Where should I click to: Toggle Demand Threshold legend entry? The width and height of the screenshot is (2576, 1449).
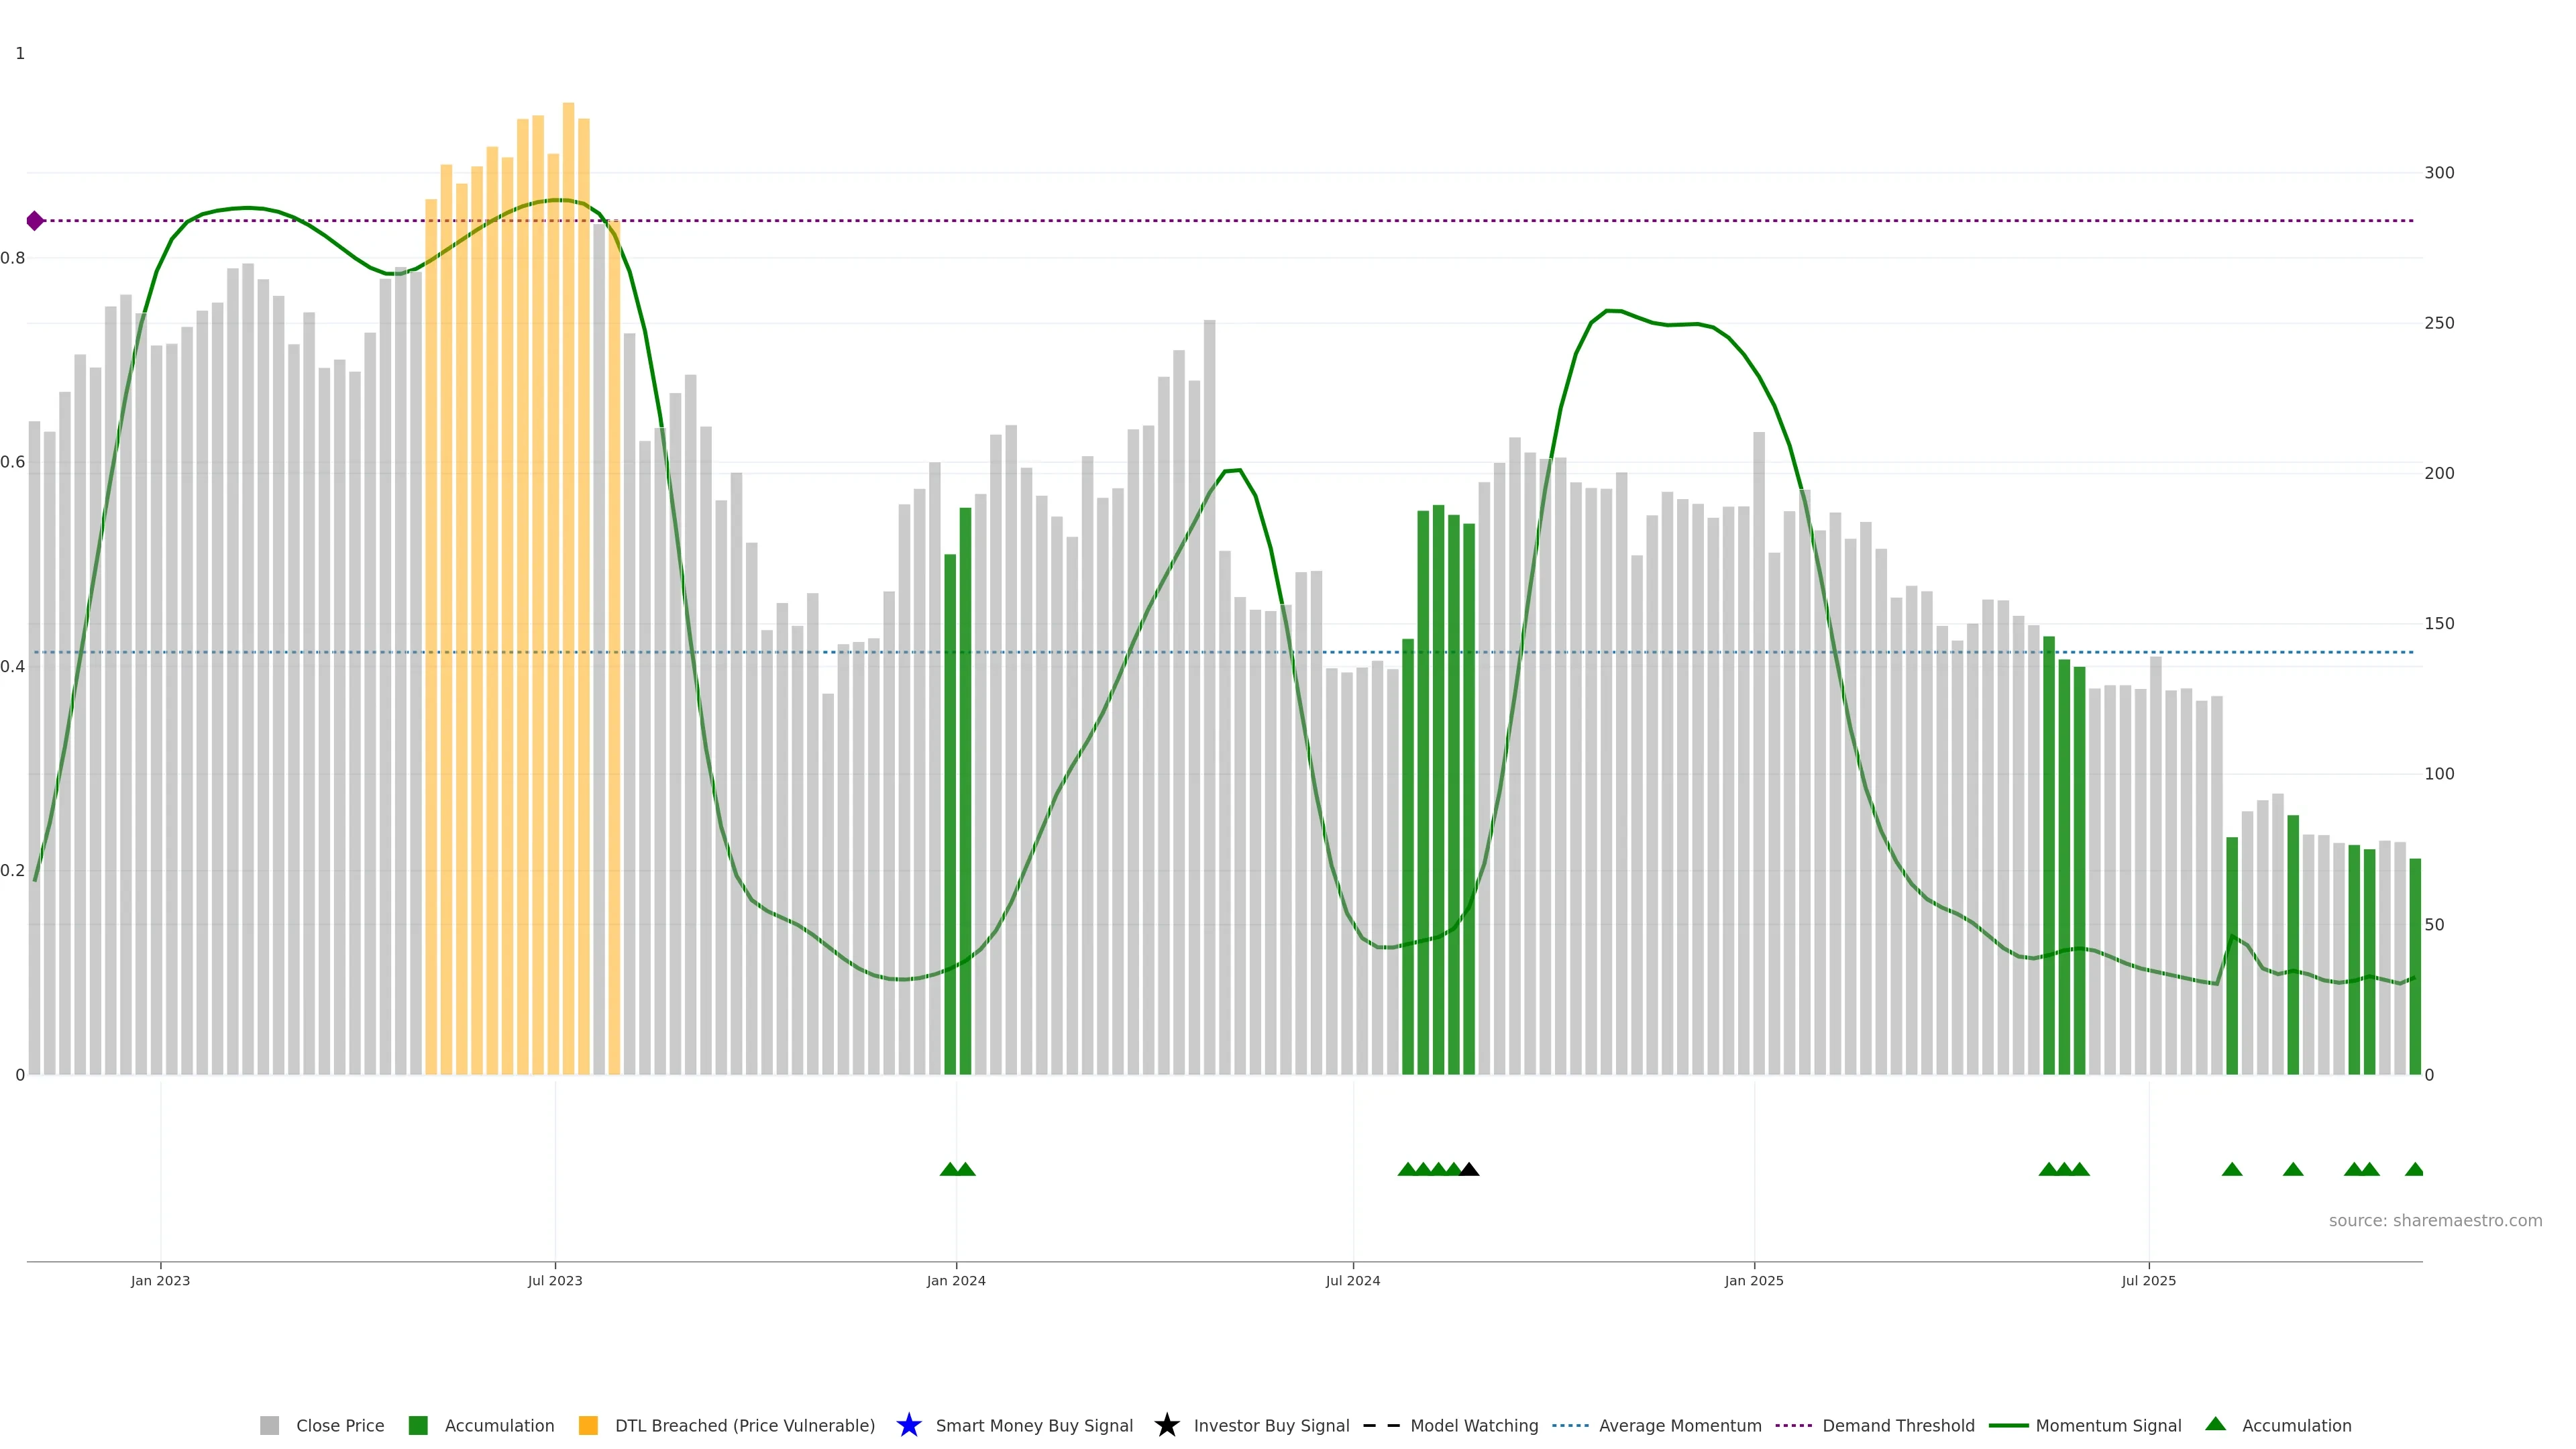[1897, 1425]
